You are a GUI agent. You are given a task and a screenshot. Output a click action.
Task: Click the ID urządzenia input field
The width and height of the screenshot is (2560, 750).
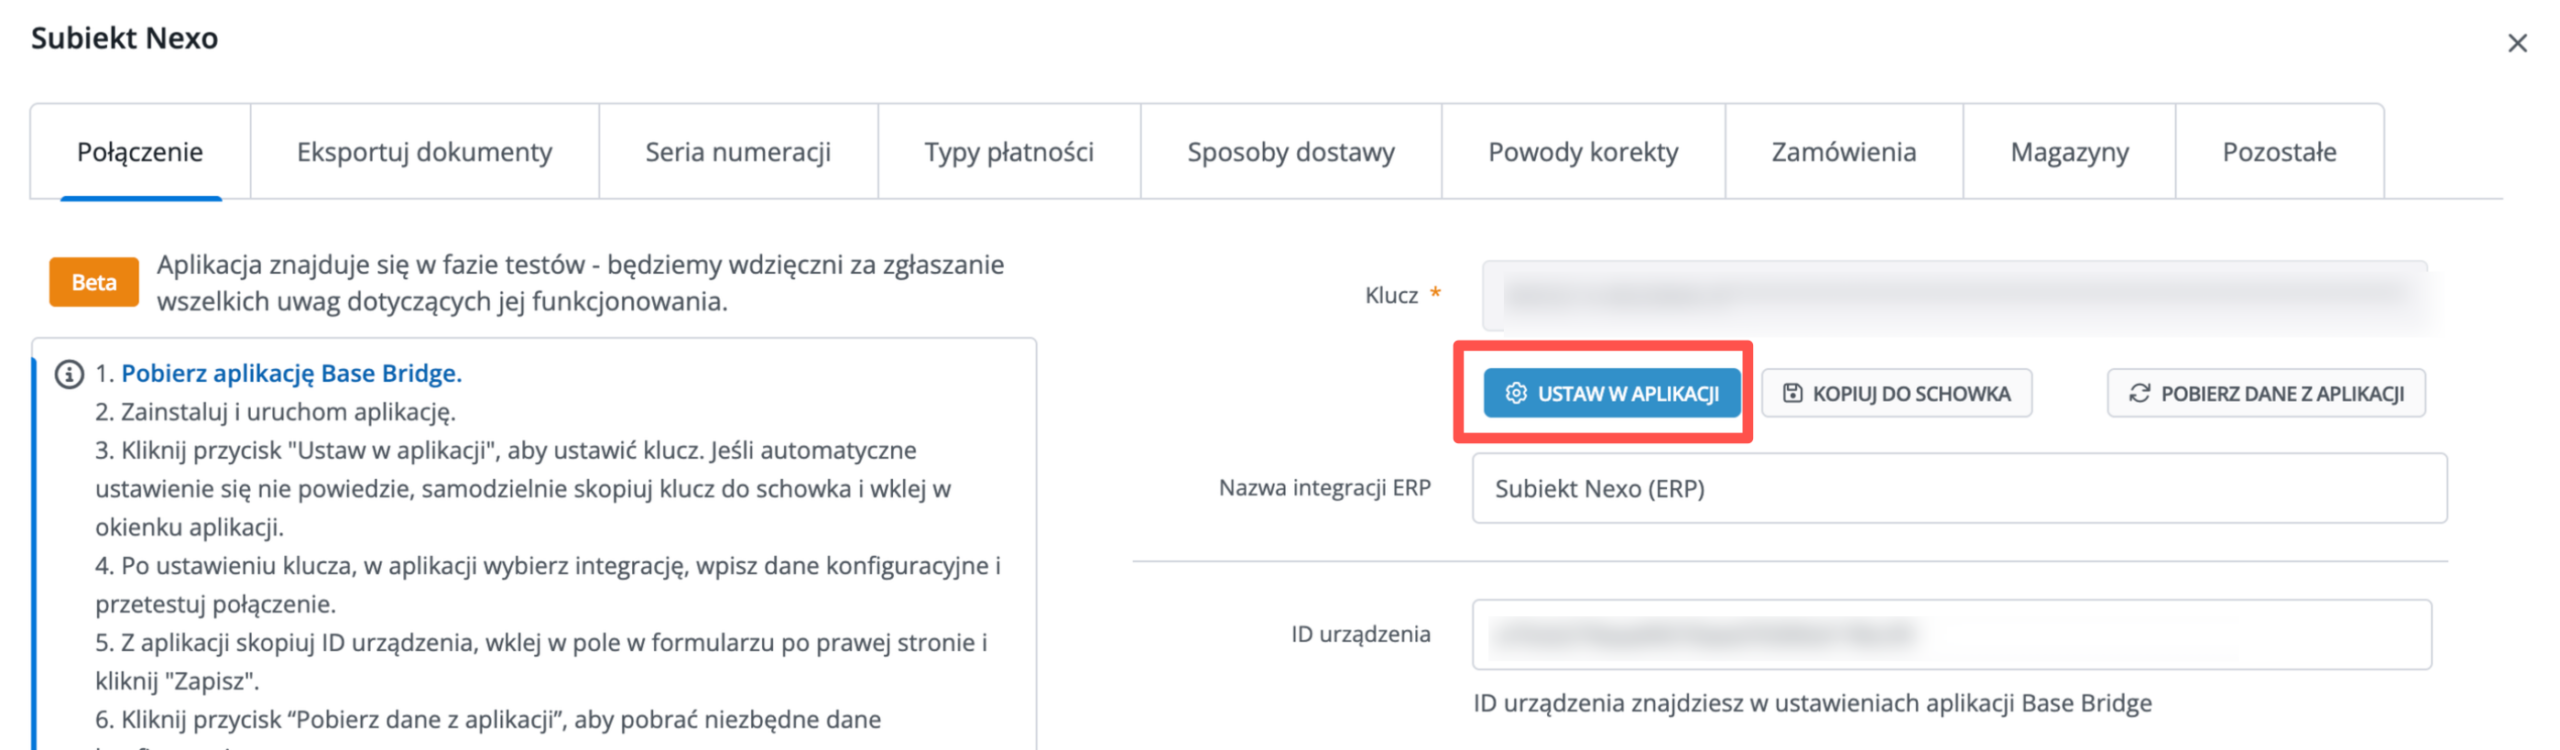pos(1951,634)
